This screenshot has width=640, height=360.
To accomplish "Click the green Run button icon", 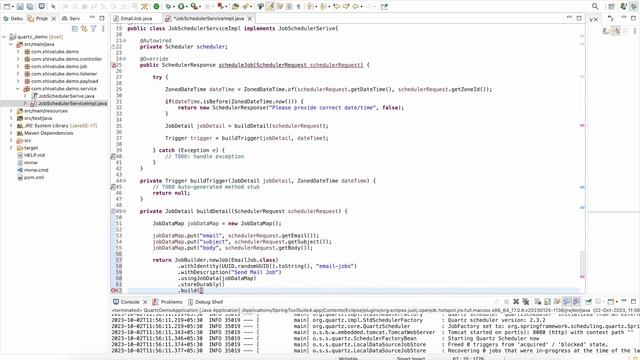I will coord(181,7).
